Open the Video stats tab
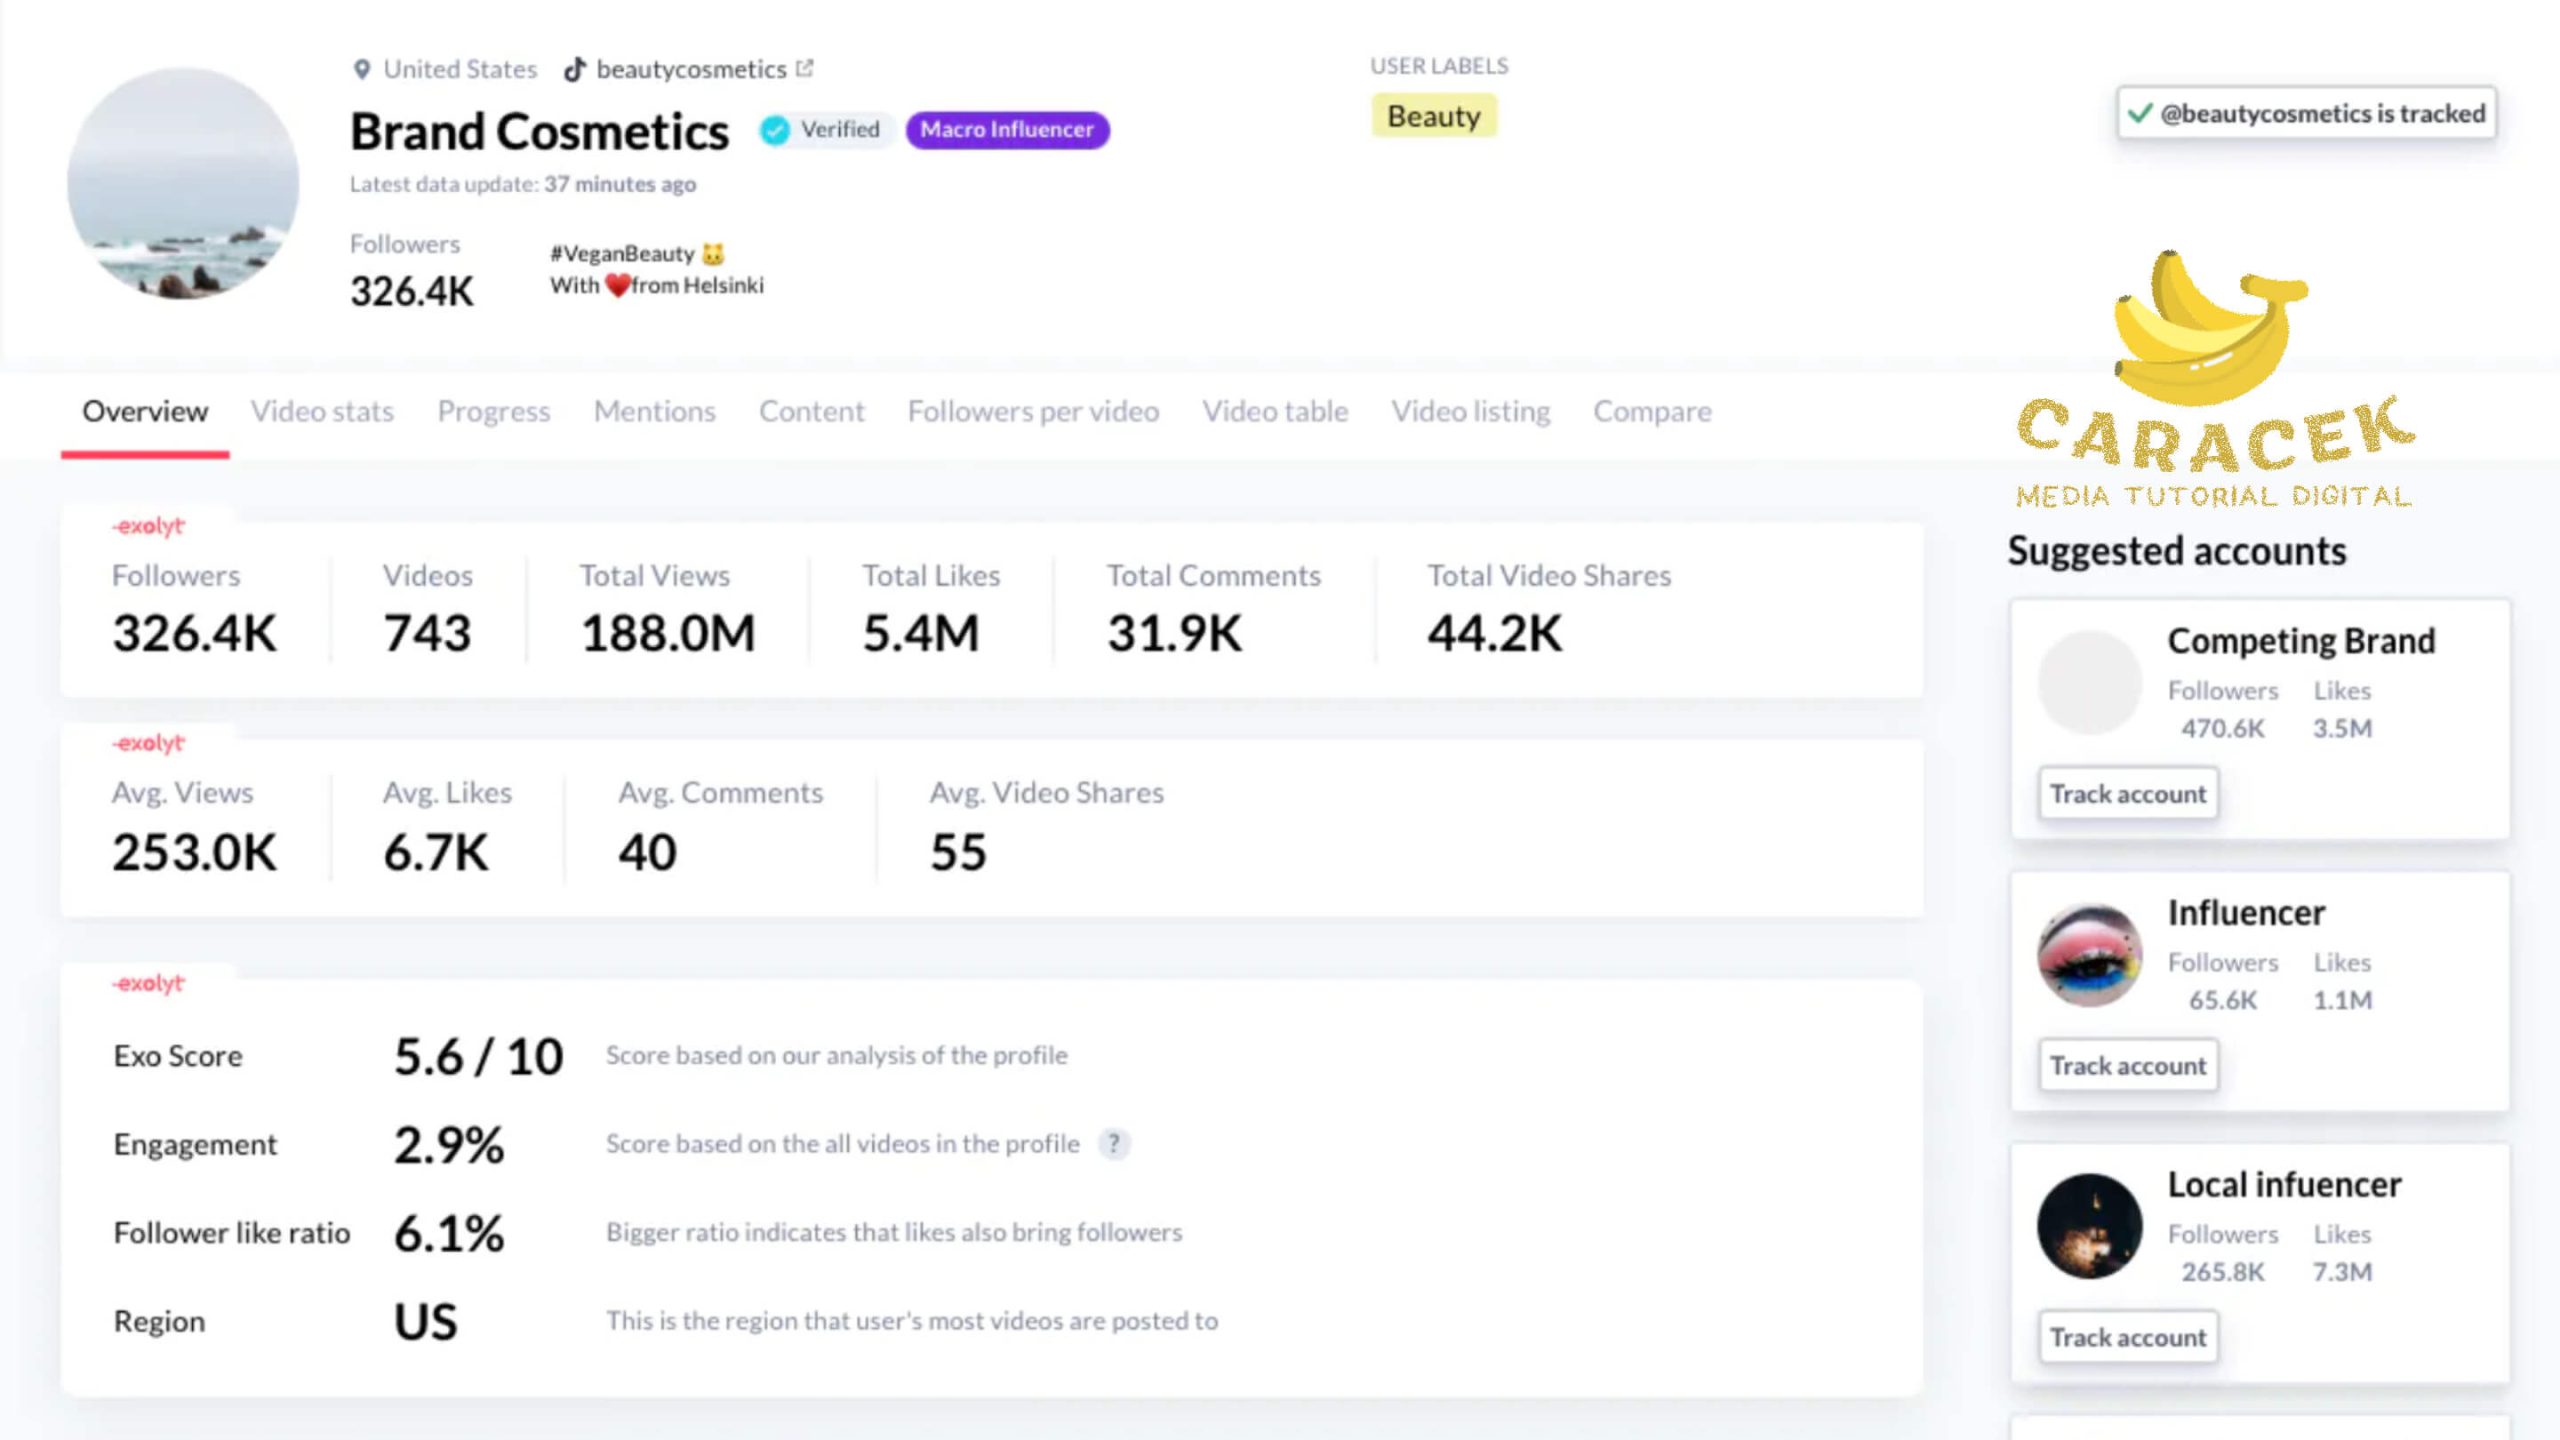The height and width of the screenshot is (1440, 2560). coord(322,411)
